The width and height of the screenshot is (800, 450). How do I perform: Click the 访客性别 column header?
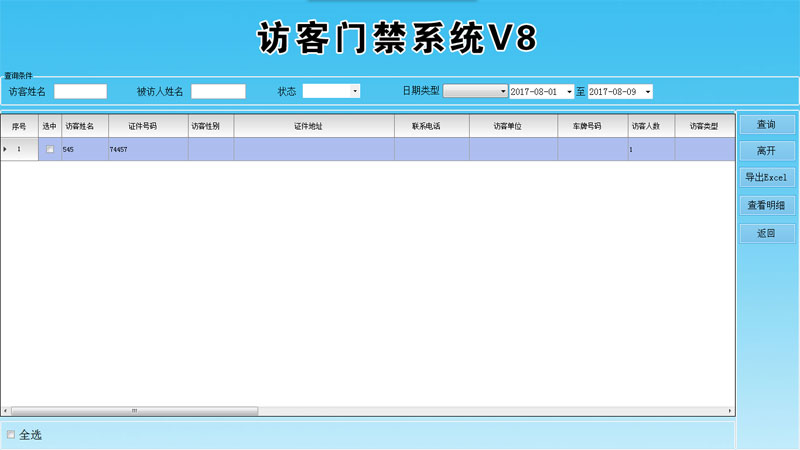click(211, 126)
